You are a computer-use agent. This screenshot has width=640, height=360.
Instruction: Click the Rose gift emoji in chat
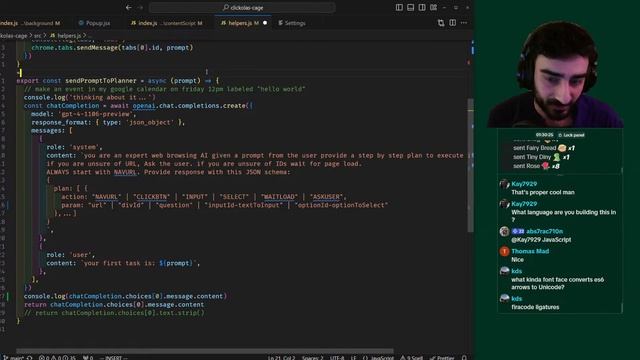point(545,166)
